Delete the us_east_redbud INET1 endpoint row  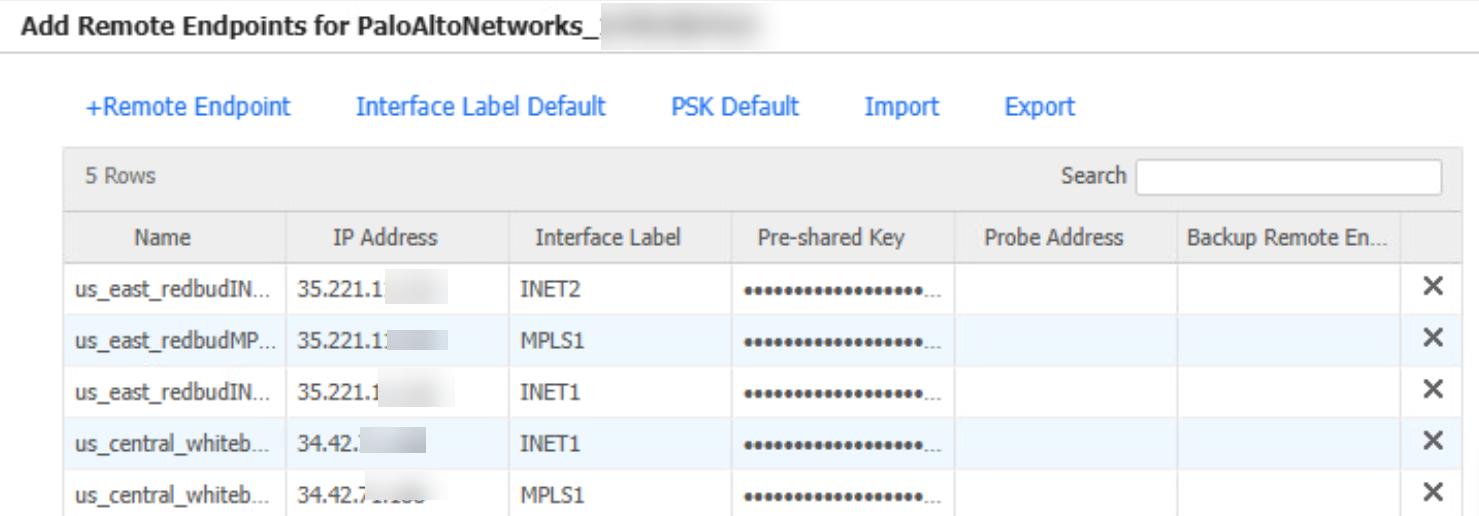(1432, 389)
